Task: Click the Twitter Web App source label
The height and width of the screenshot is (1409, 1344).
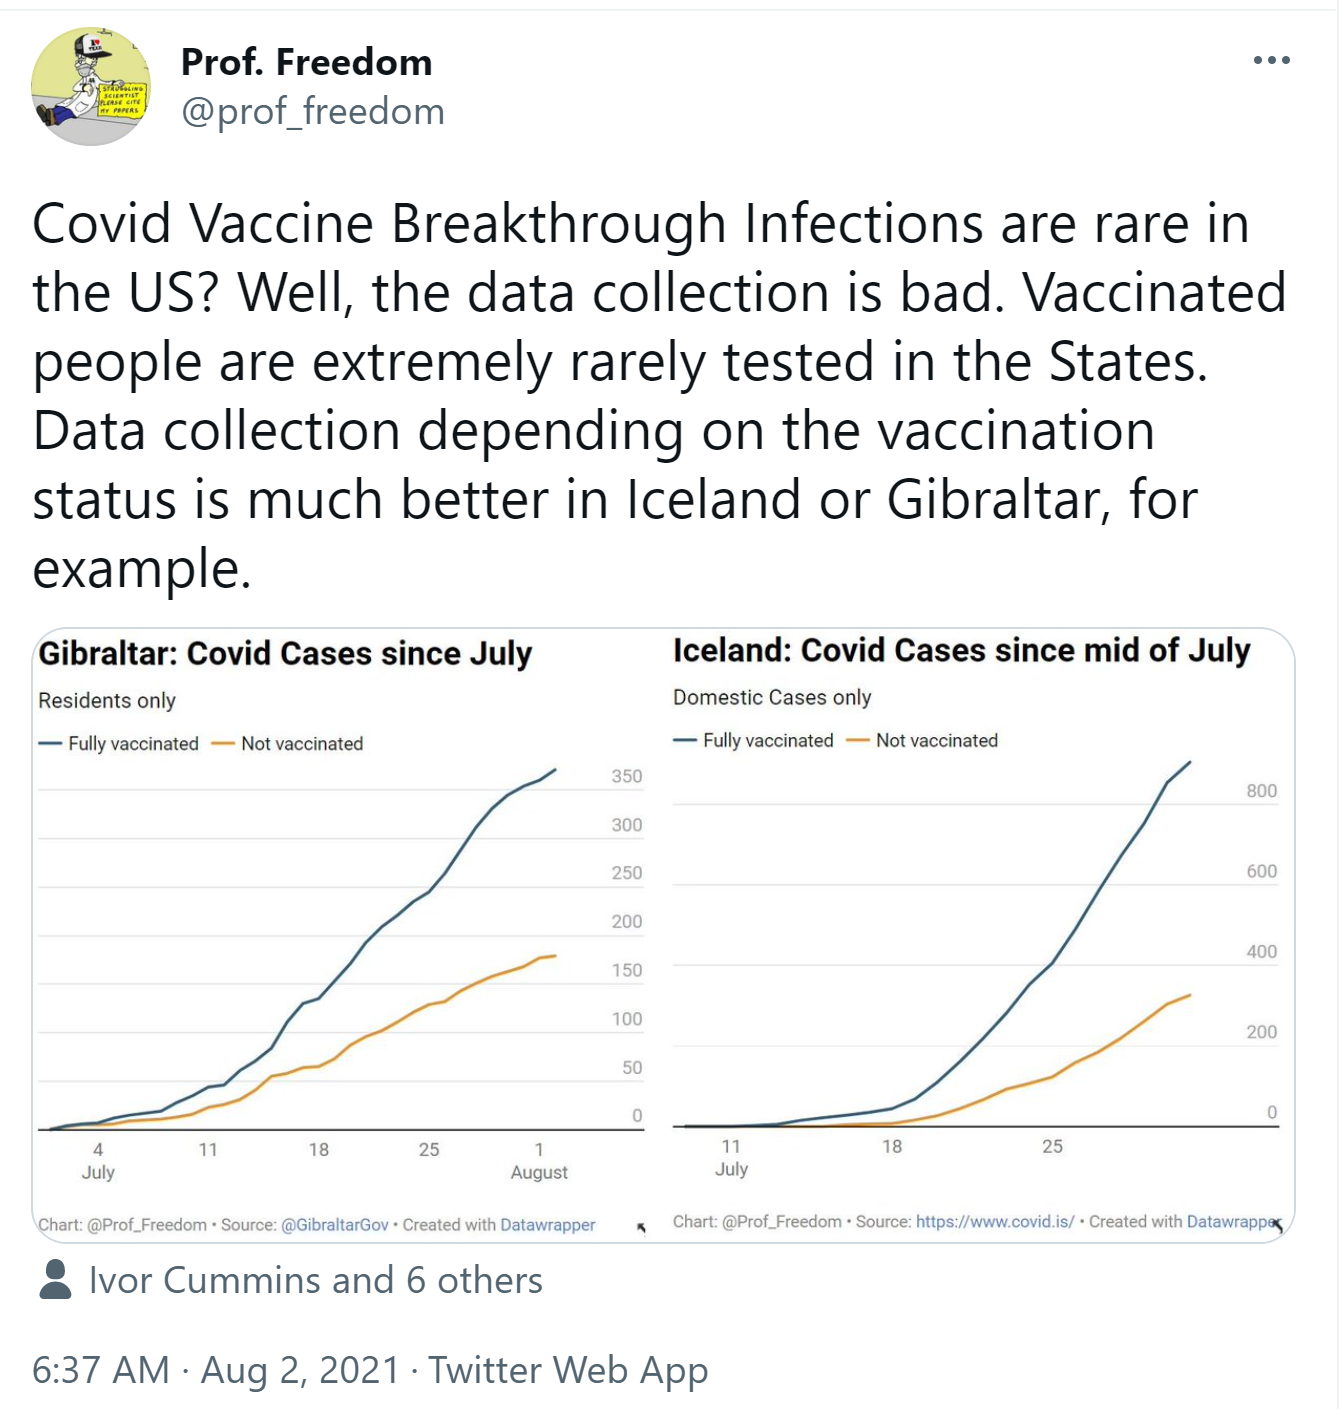Action: click(568, 1370)
